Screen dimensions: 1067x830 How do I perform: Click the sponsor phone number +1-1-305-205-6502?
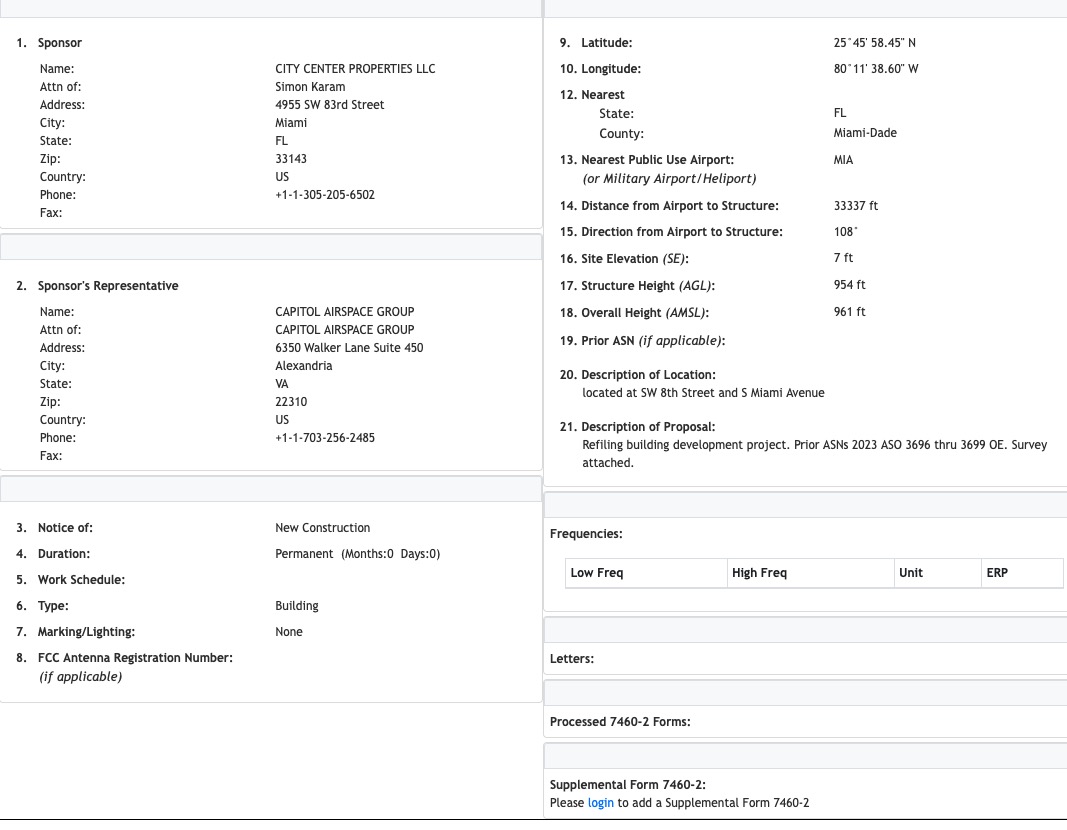325,195
